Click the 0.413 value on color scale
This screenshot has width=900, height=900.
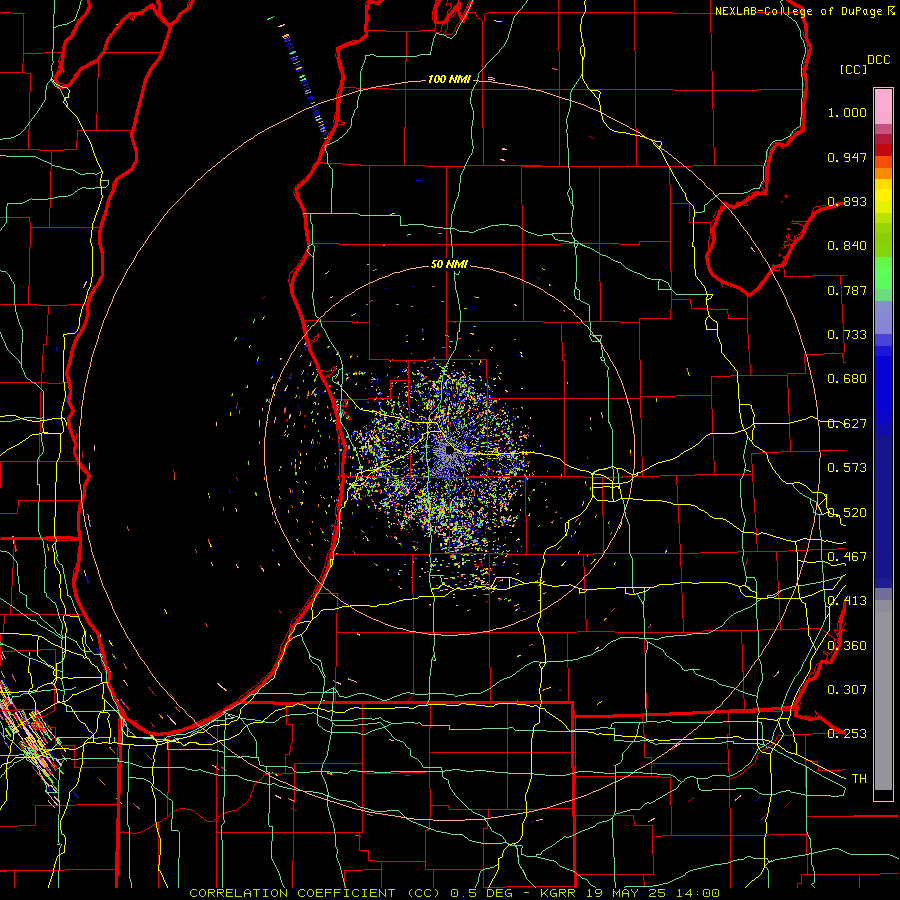click(x=847, y=601)
